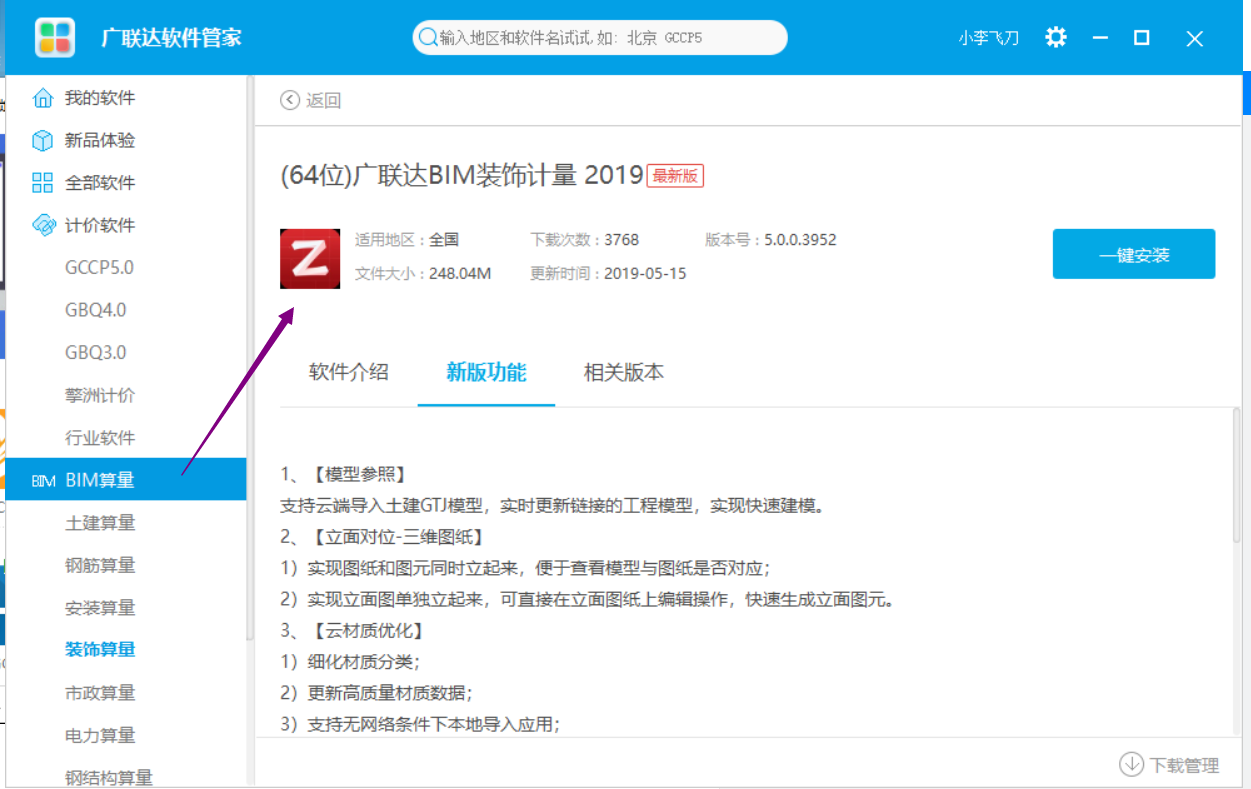Click the red Z software icon
Screen dimensions: 1251x789
310,258
